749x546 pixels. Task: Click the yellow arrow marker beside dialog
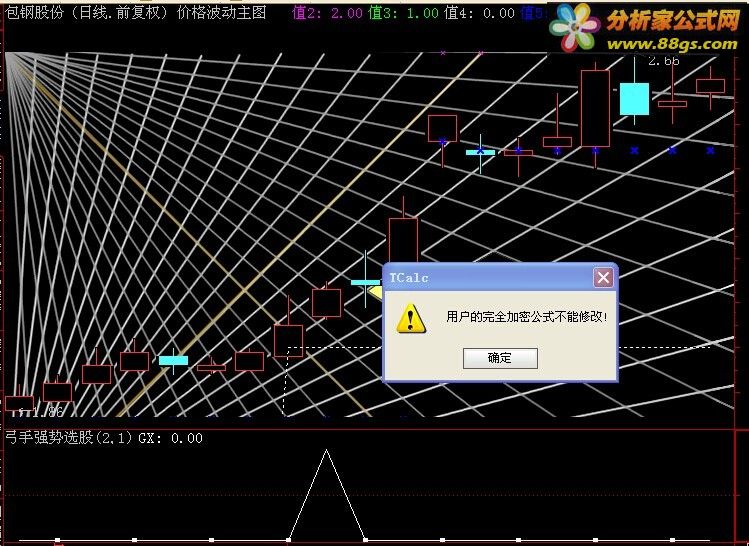375,292
